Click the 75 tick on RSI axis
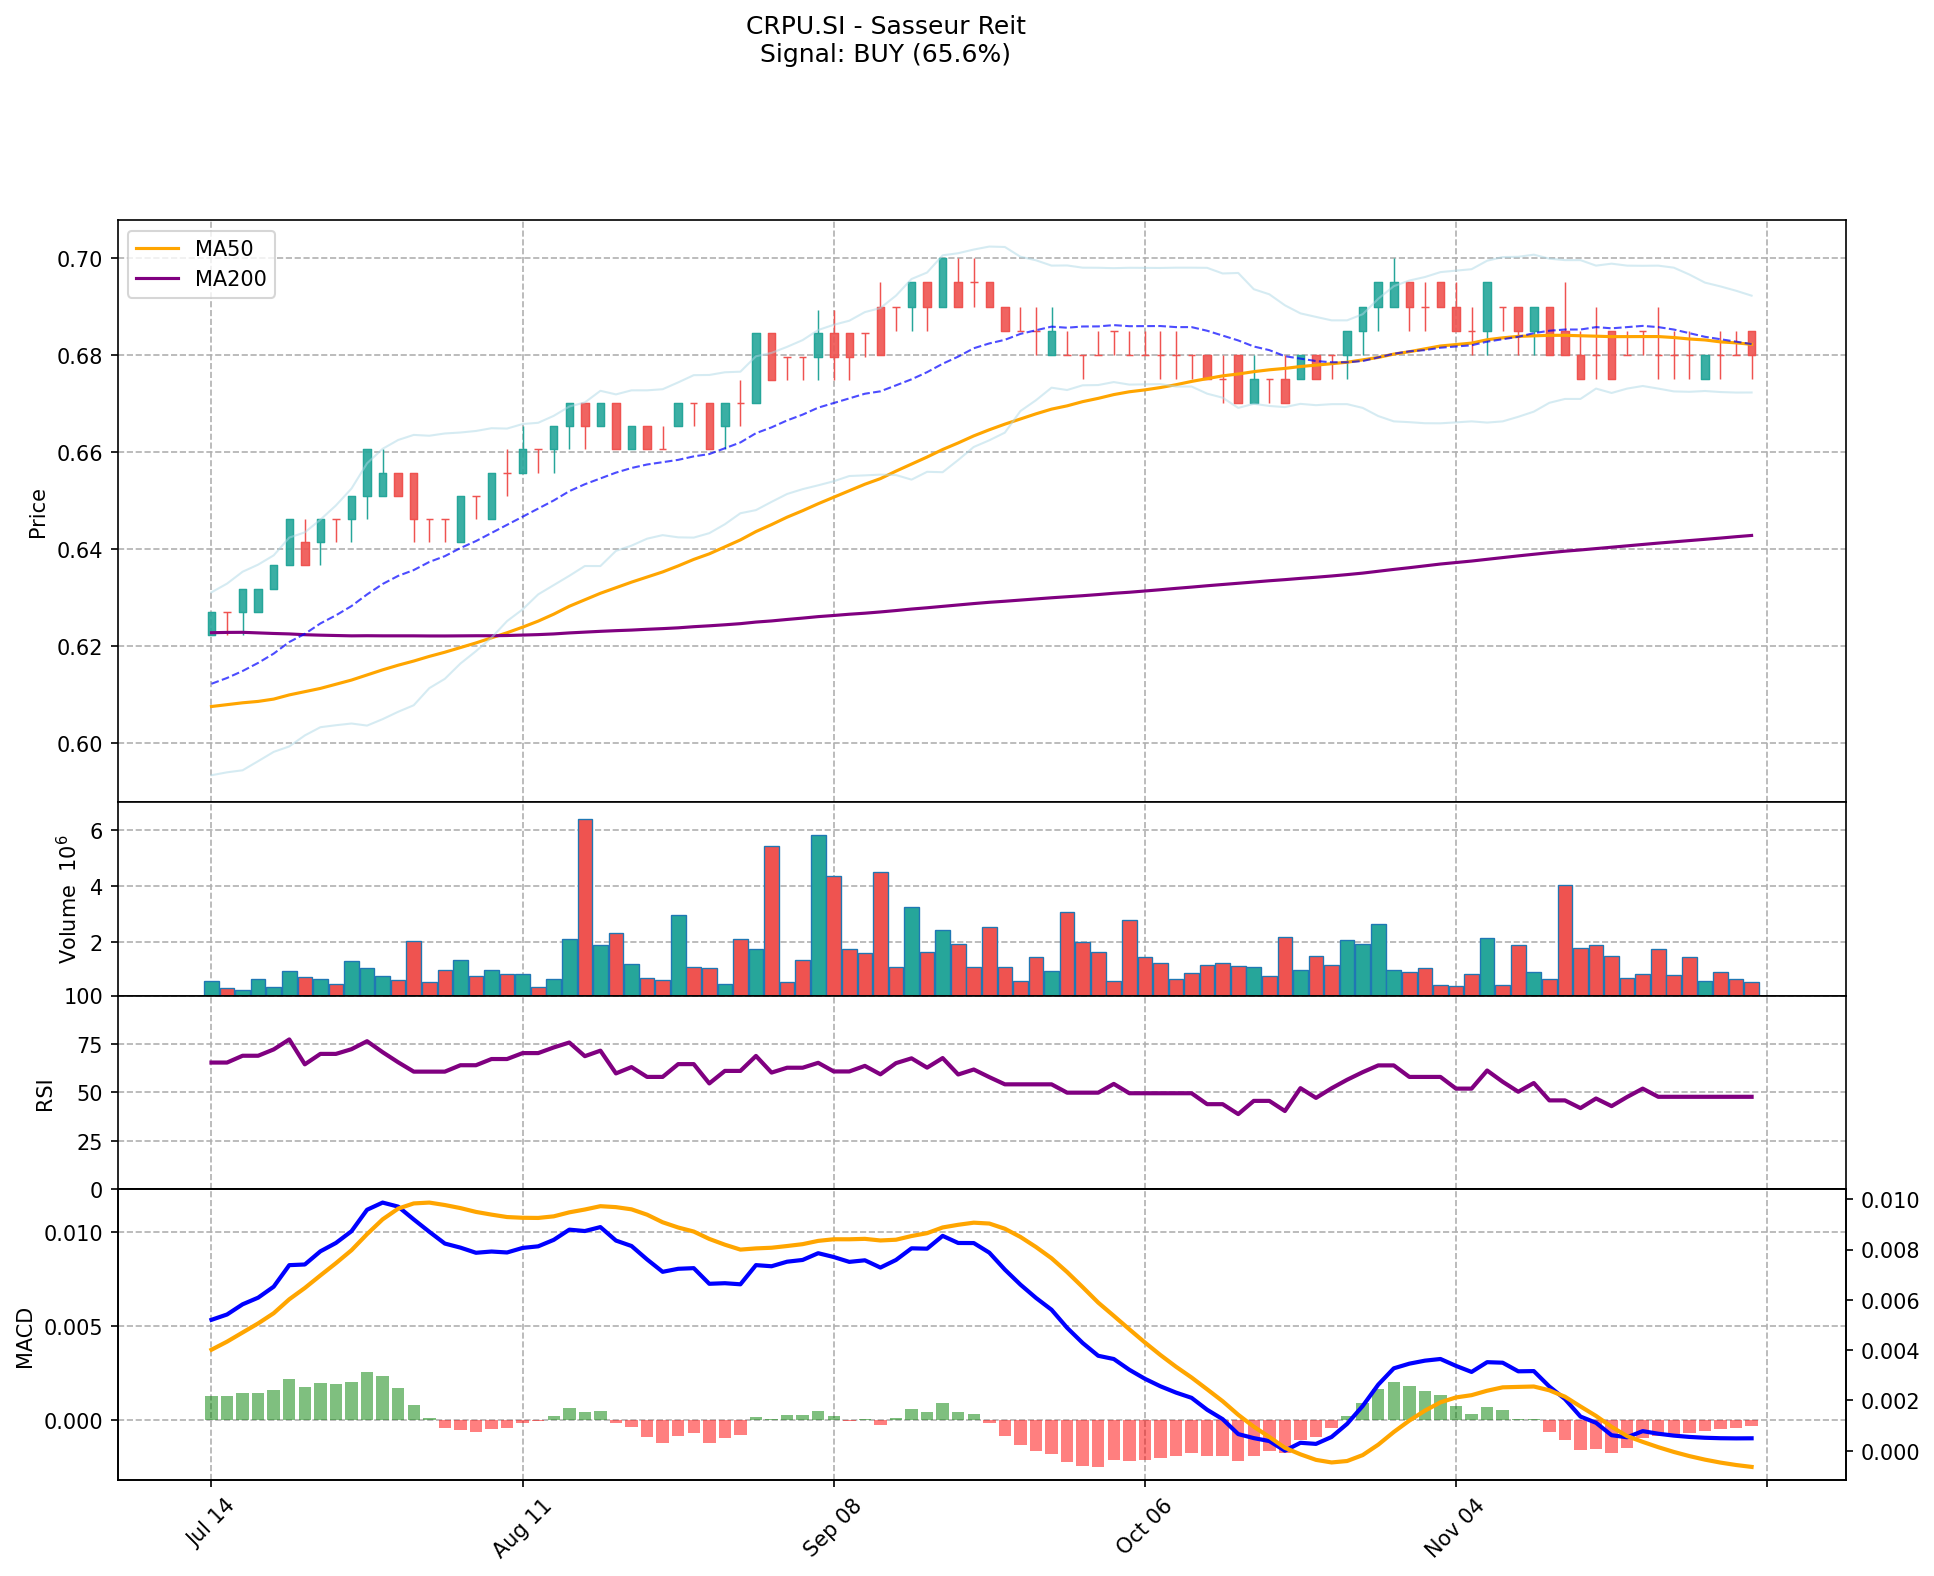The height and width of the screenshot is (1576, 1934). (90, 1045)
